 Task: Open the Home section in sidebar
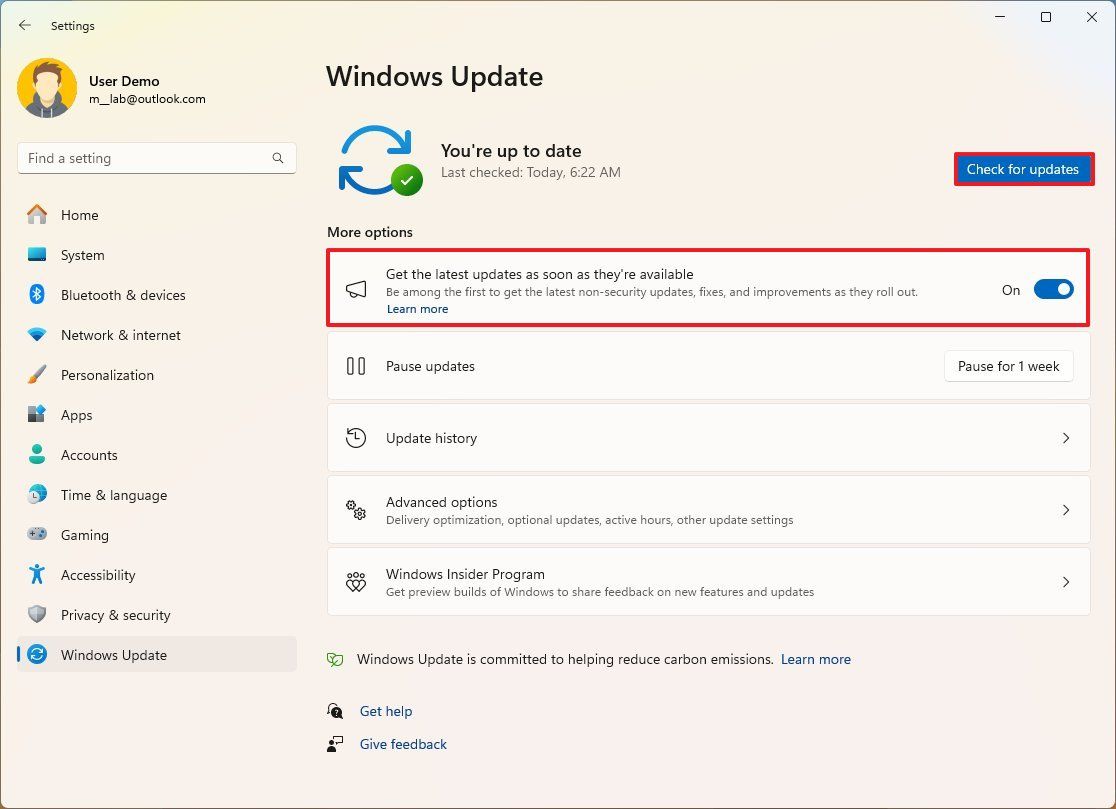(x=79, y=215)
